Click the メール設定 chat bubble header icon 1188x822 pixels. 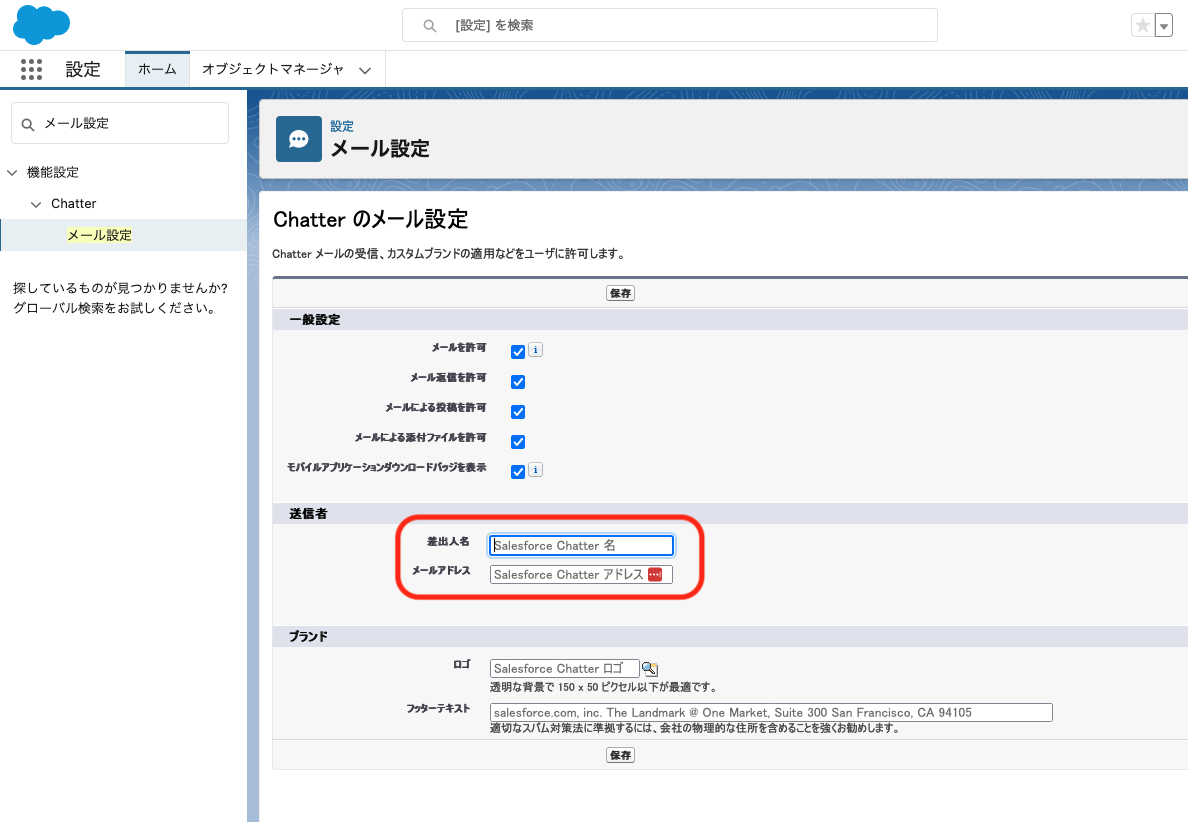pyautogui.click(x=298, y=139)
